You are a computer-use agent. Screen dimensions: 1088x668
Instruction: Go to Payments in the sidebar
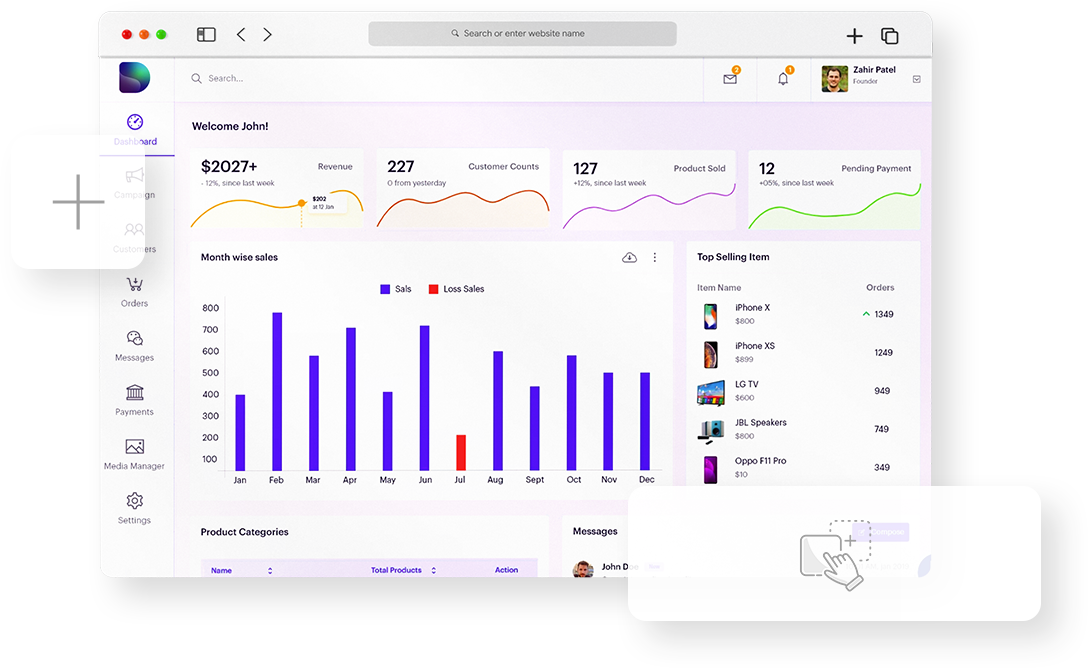pyautogui.click(x=135, y=393)
